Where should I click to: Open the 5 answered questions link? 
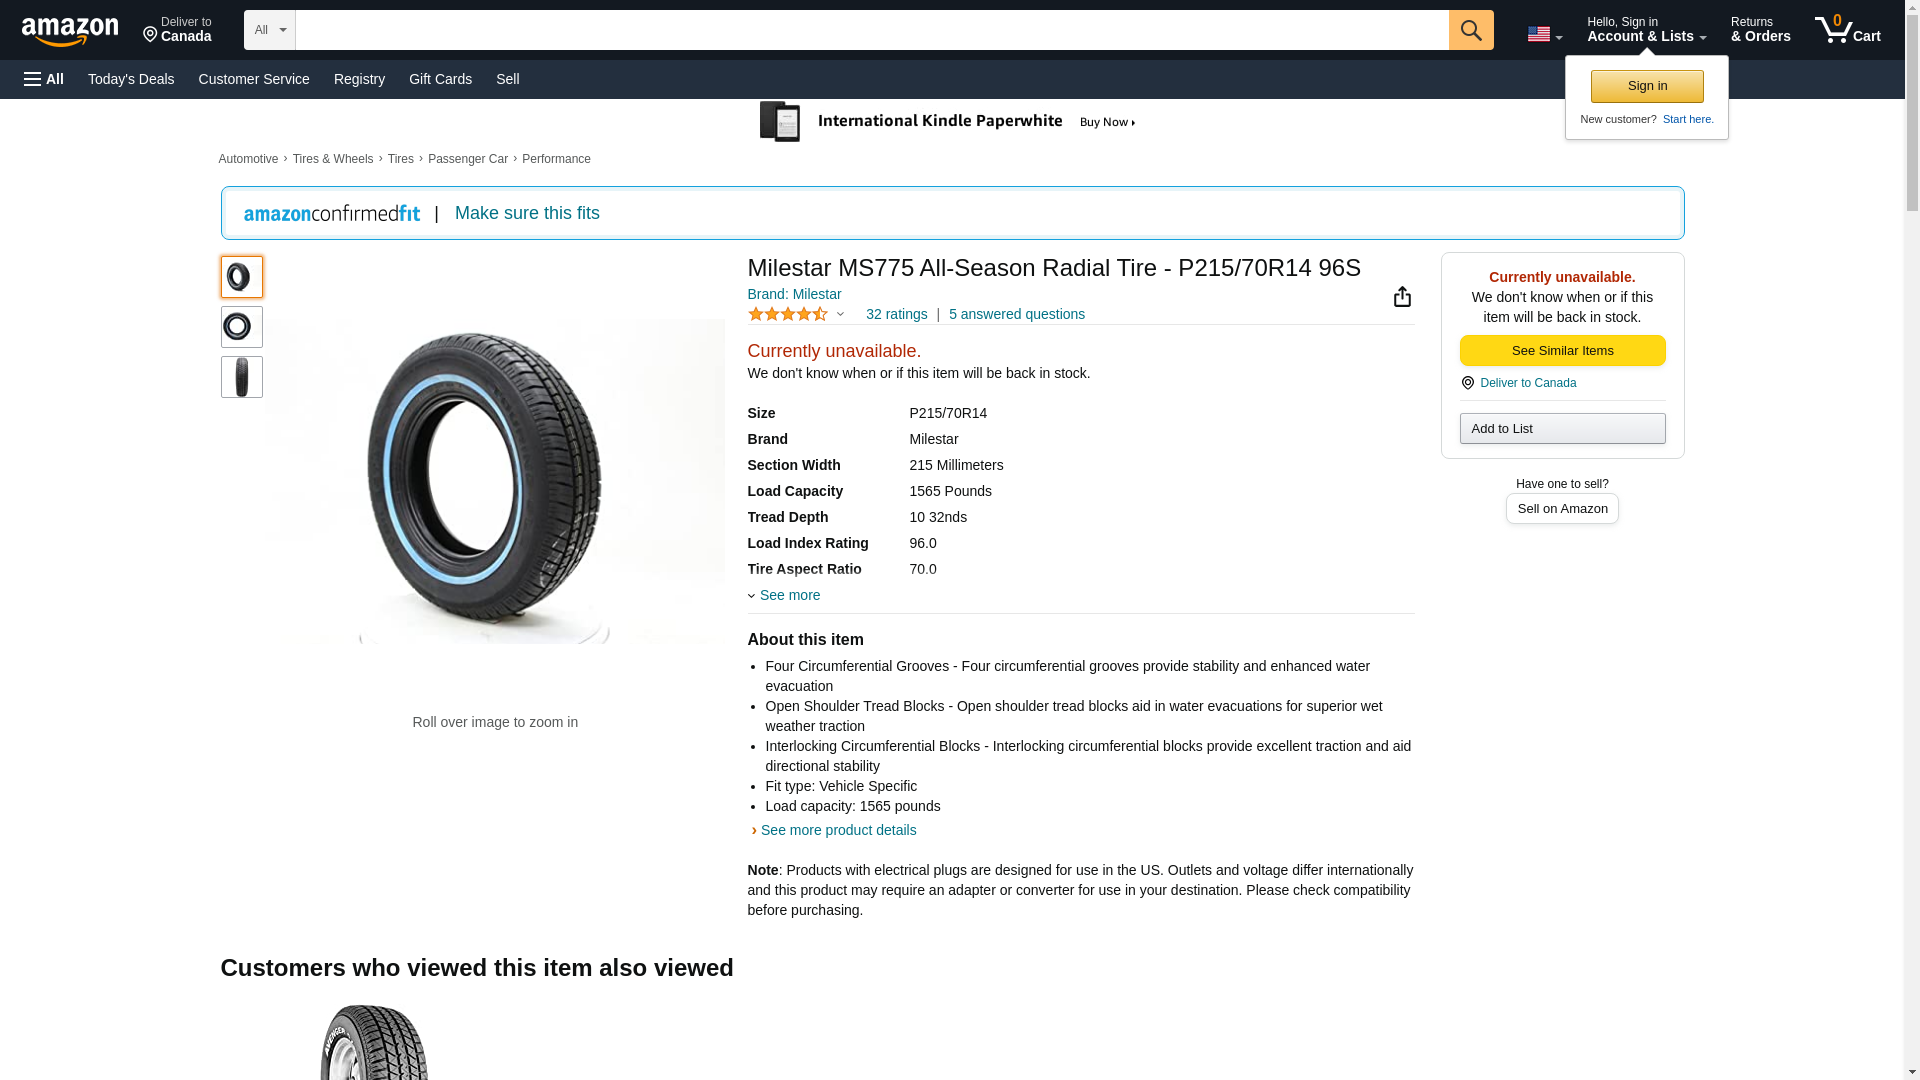[x=1016, y=314]
